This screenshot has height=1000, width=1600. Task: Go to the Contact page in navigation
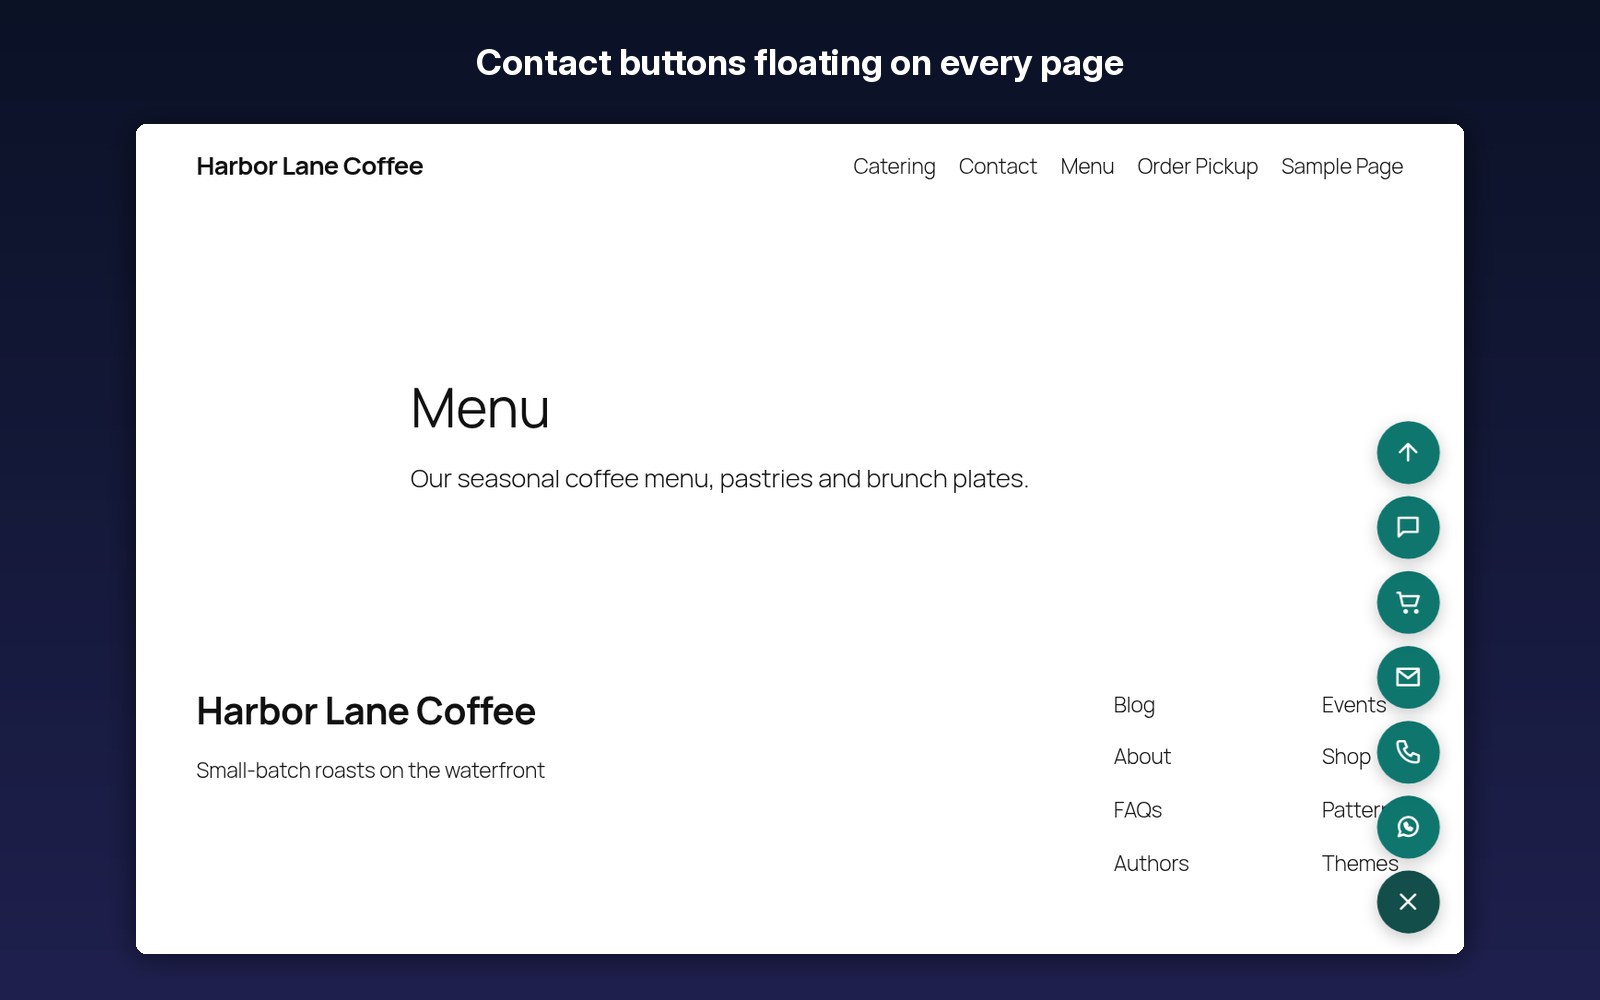997,167
